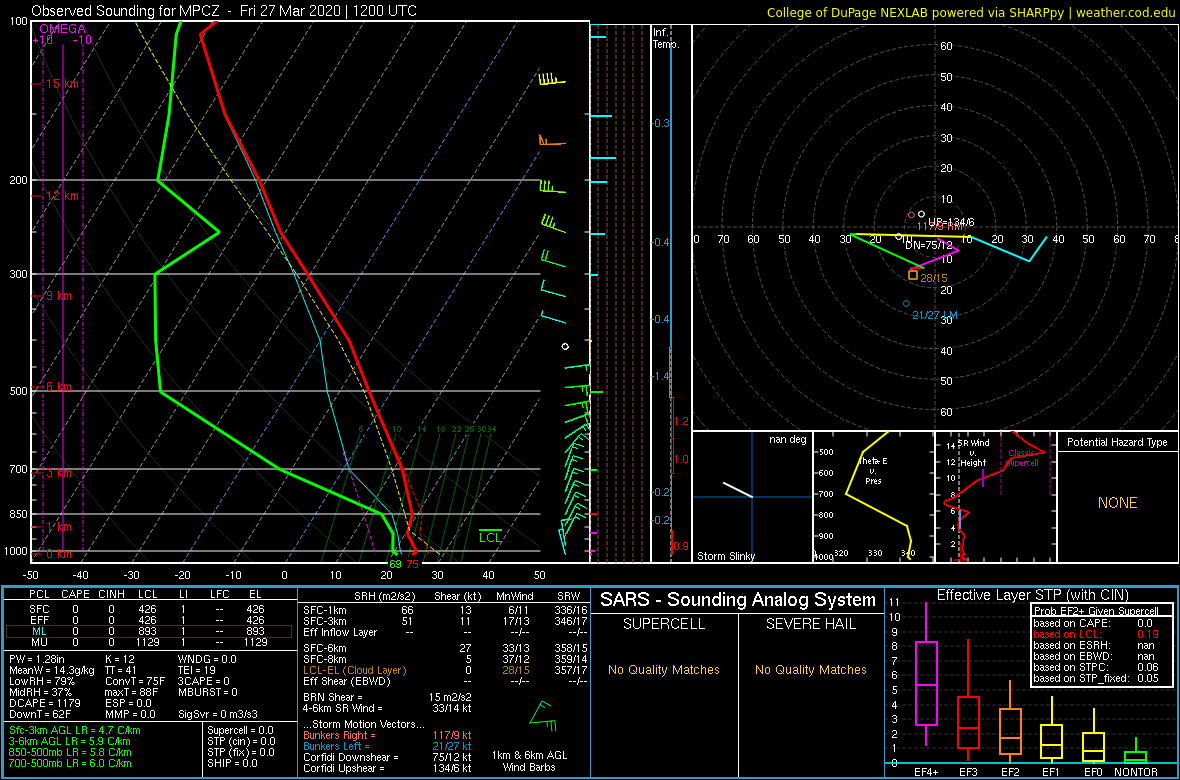Image resolution: width=1180 pixels, height=780 pixels.
Task: Select the DN=75/12 hodograph label
Action: [929, 246]
